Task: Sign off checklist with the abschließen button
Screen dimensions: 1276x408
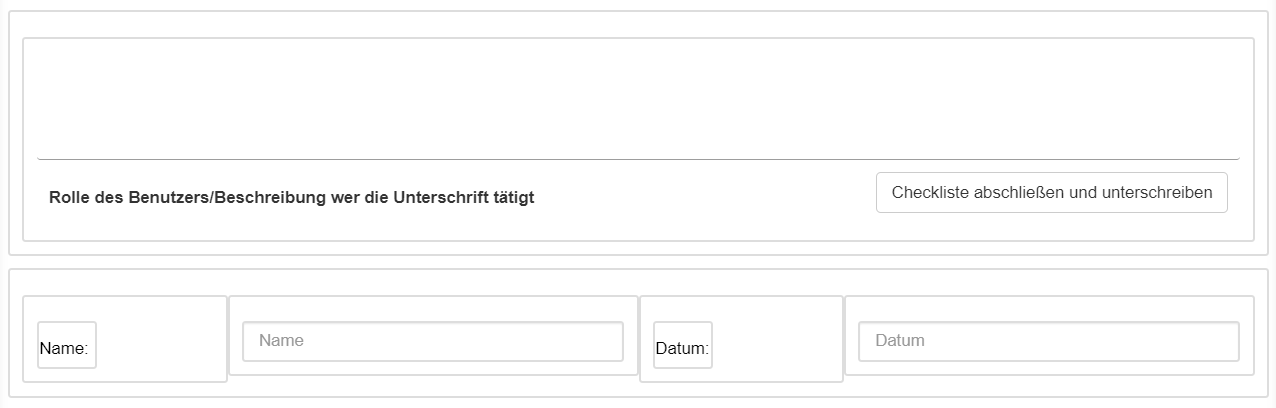Action: pos(1051,193)
